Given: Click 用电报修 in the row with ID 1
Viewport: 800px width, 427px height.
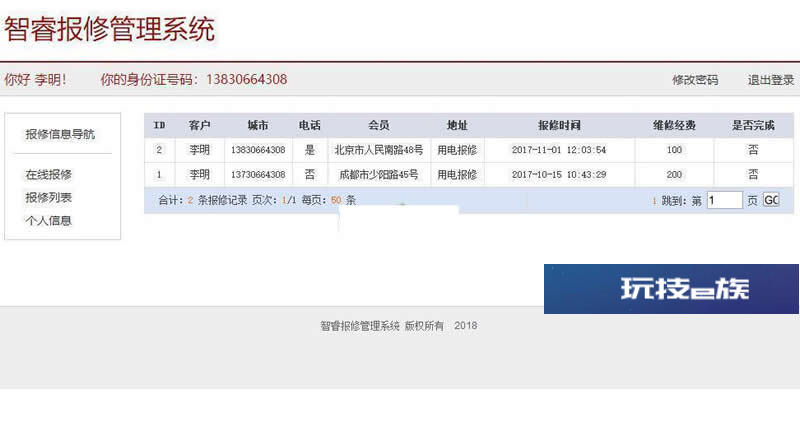Looking at the screenshot, I should pos(457,174).
